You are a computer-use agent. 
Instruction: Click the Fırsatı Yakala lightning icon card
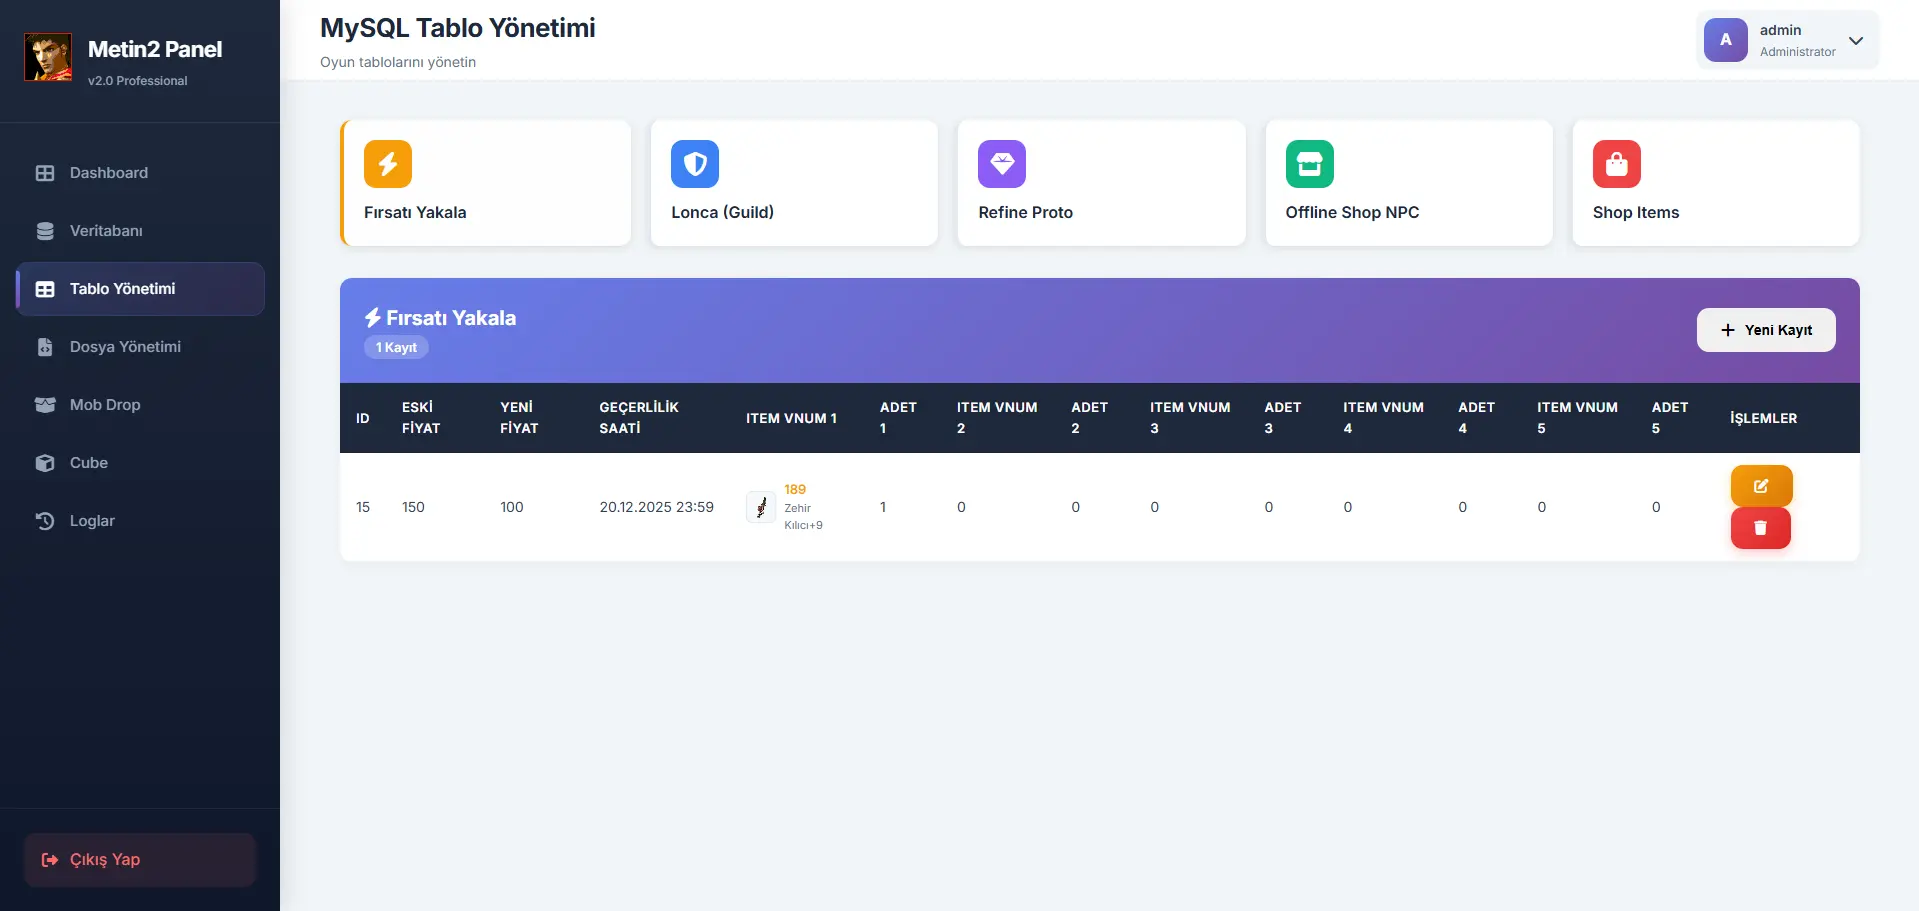pos(388,164)
